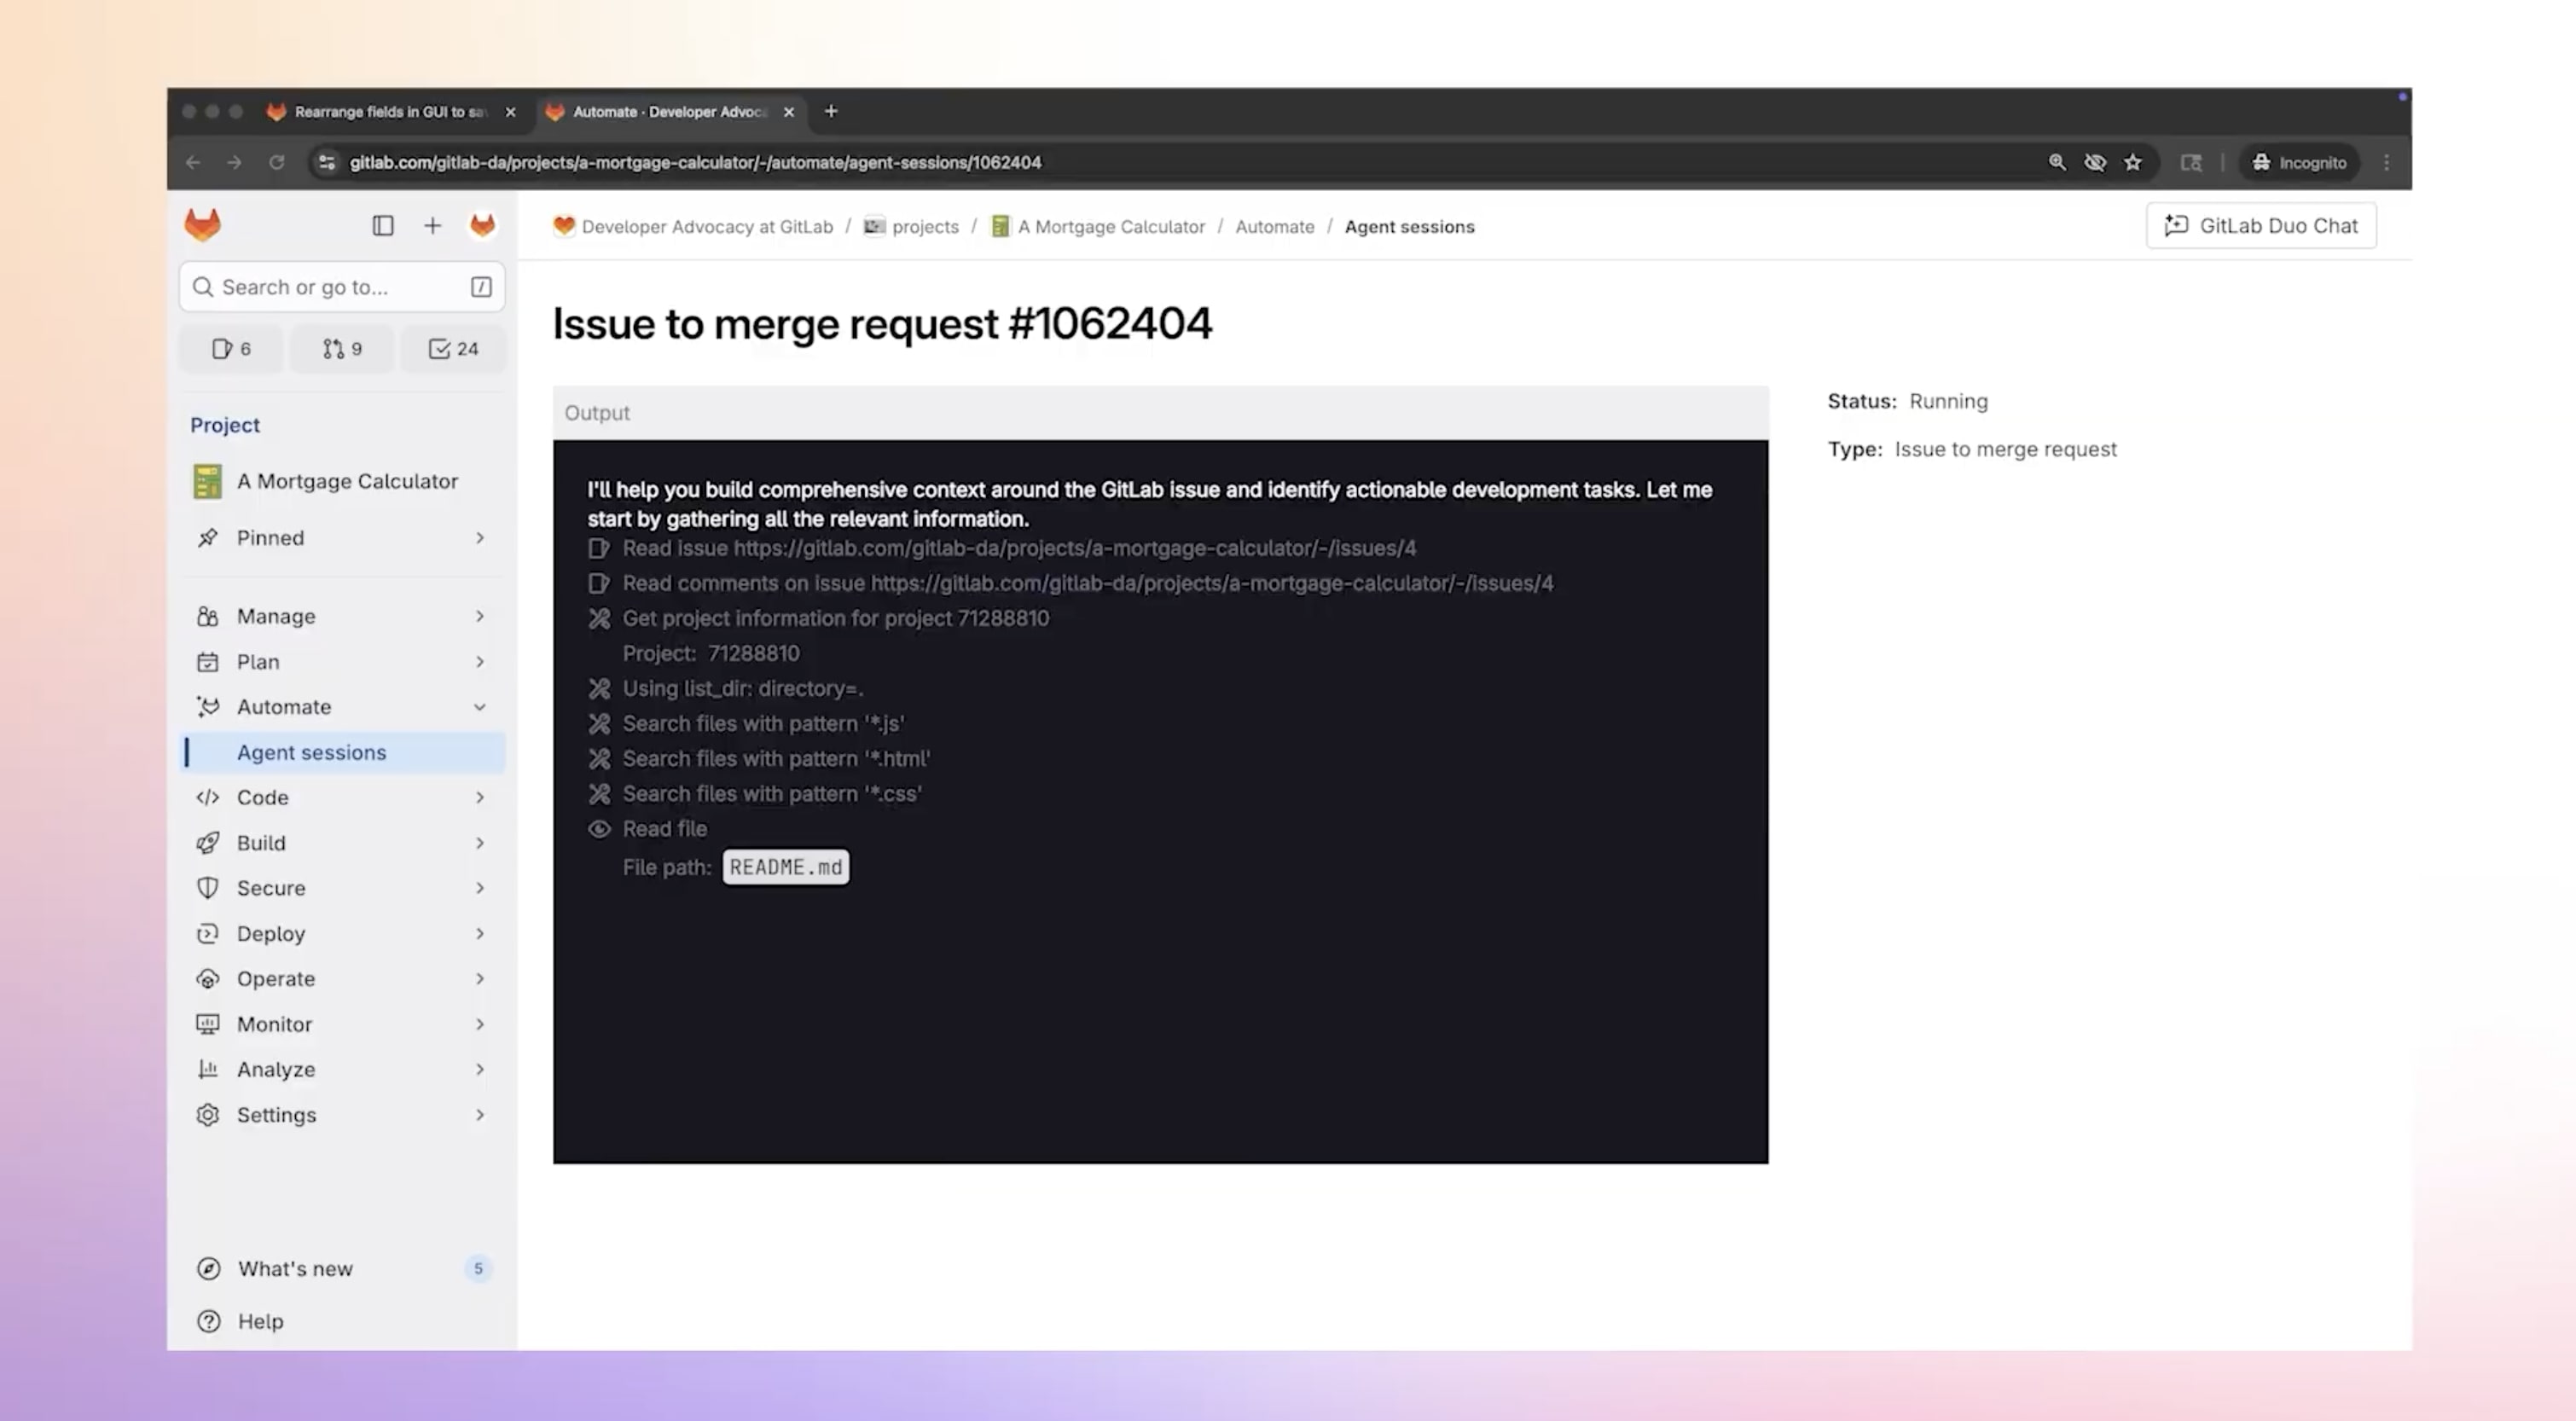Open merge requests counter showing 9
Screen dimensions: 2576x1421
342,349
